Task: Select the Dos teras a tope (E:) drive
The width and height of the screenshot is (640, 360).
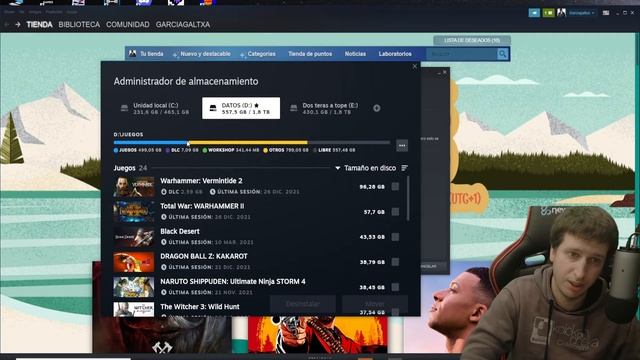Action: pos(325,108)
